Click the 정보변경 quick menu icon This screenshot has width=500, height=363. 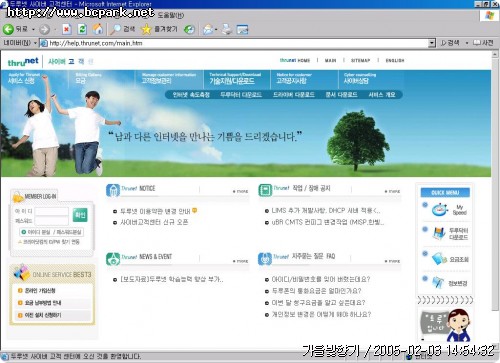438,283
